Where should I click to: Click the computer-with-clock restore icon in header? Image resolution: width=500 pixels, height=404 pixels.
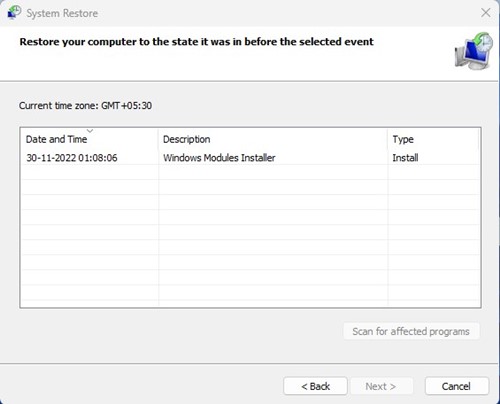(x=474, y=51)
